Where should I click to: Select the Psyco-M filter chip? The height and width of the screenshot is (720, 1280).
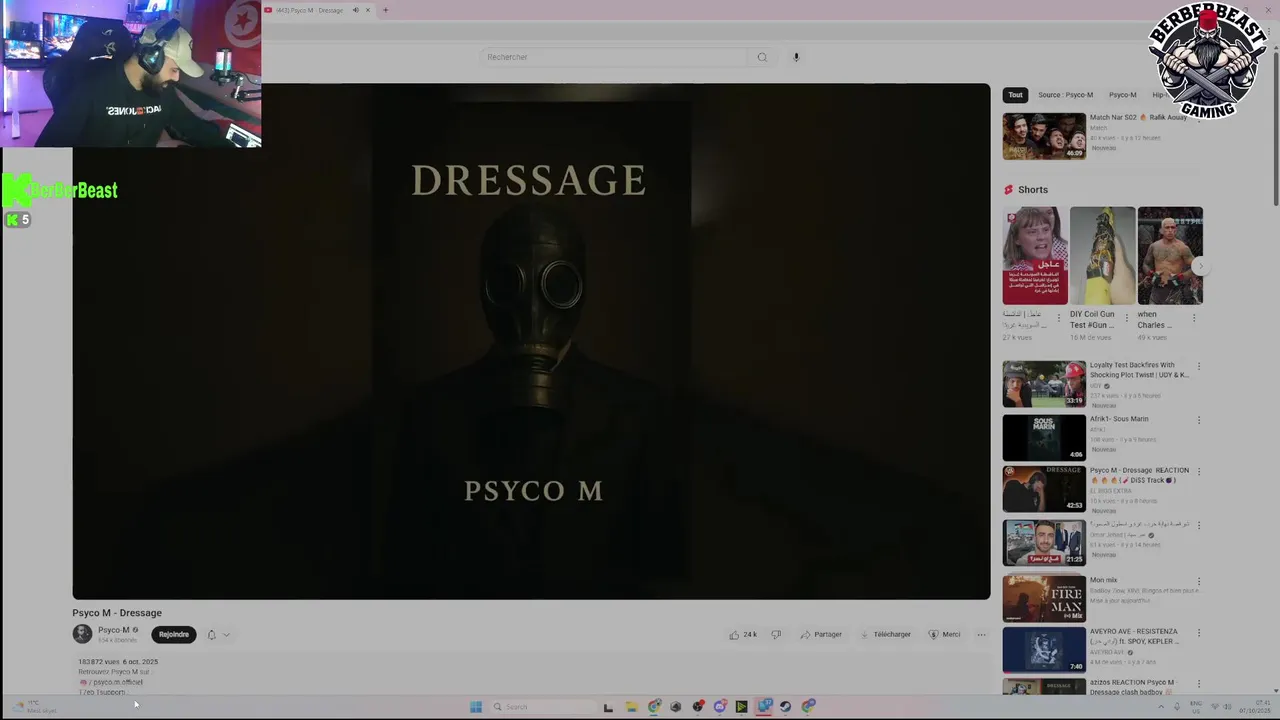click(1122, 95)
